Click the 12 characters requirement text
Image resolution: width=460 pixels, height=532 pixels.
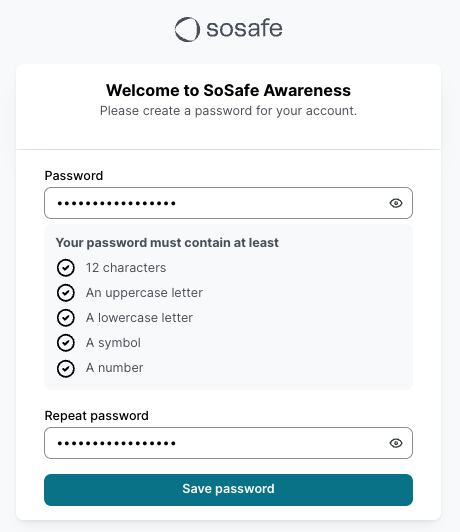(126, 268)
